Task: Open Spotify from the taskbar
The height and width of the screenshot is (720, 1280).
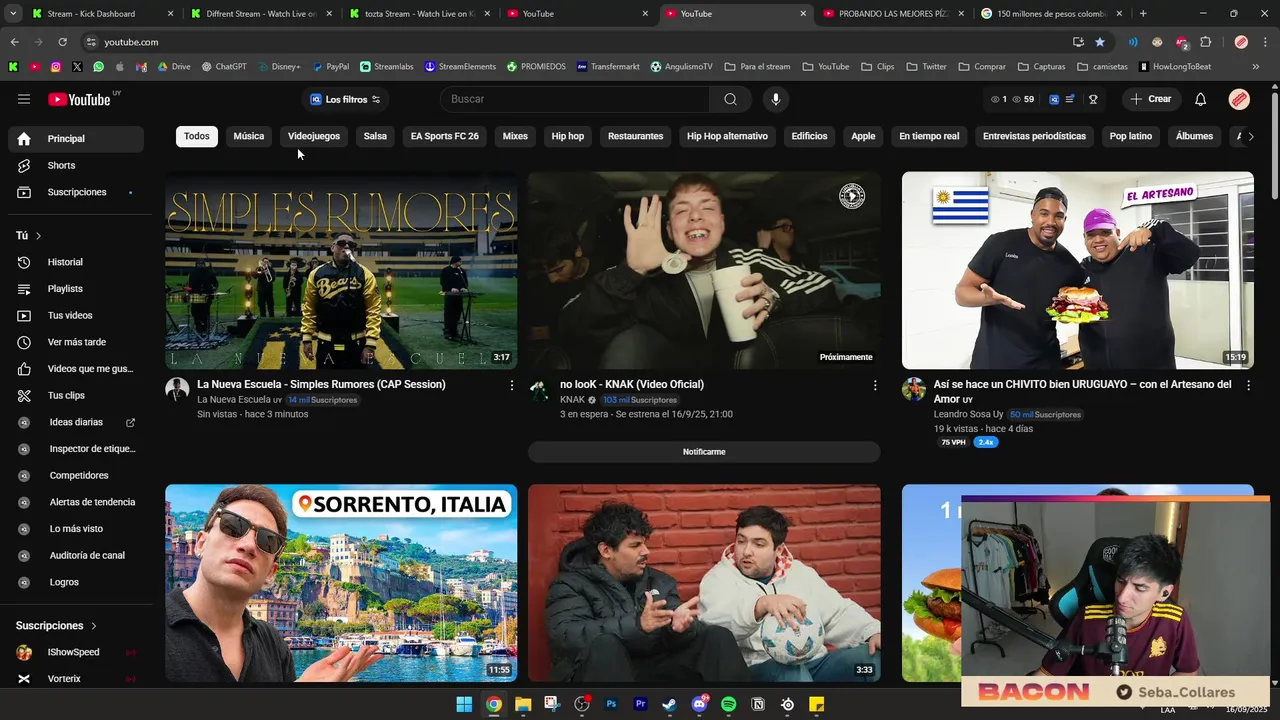Action: click(728, 705)
